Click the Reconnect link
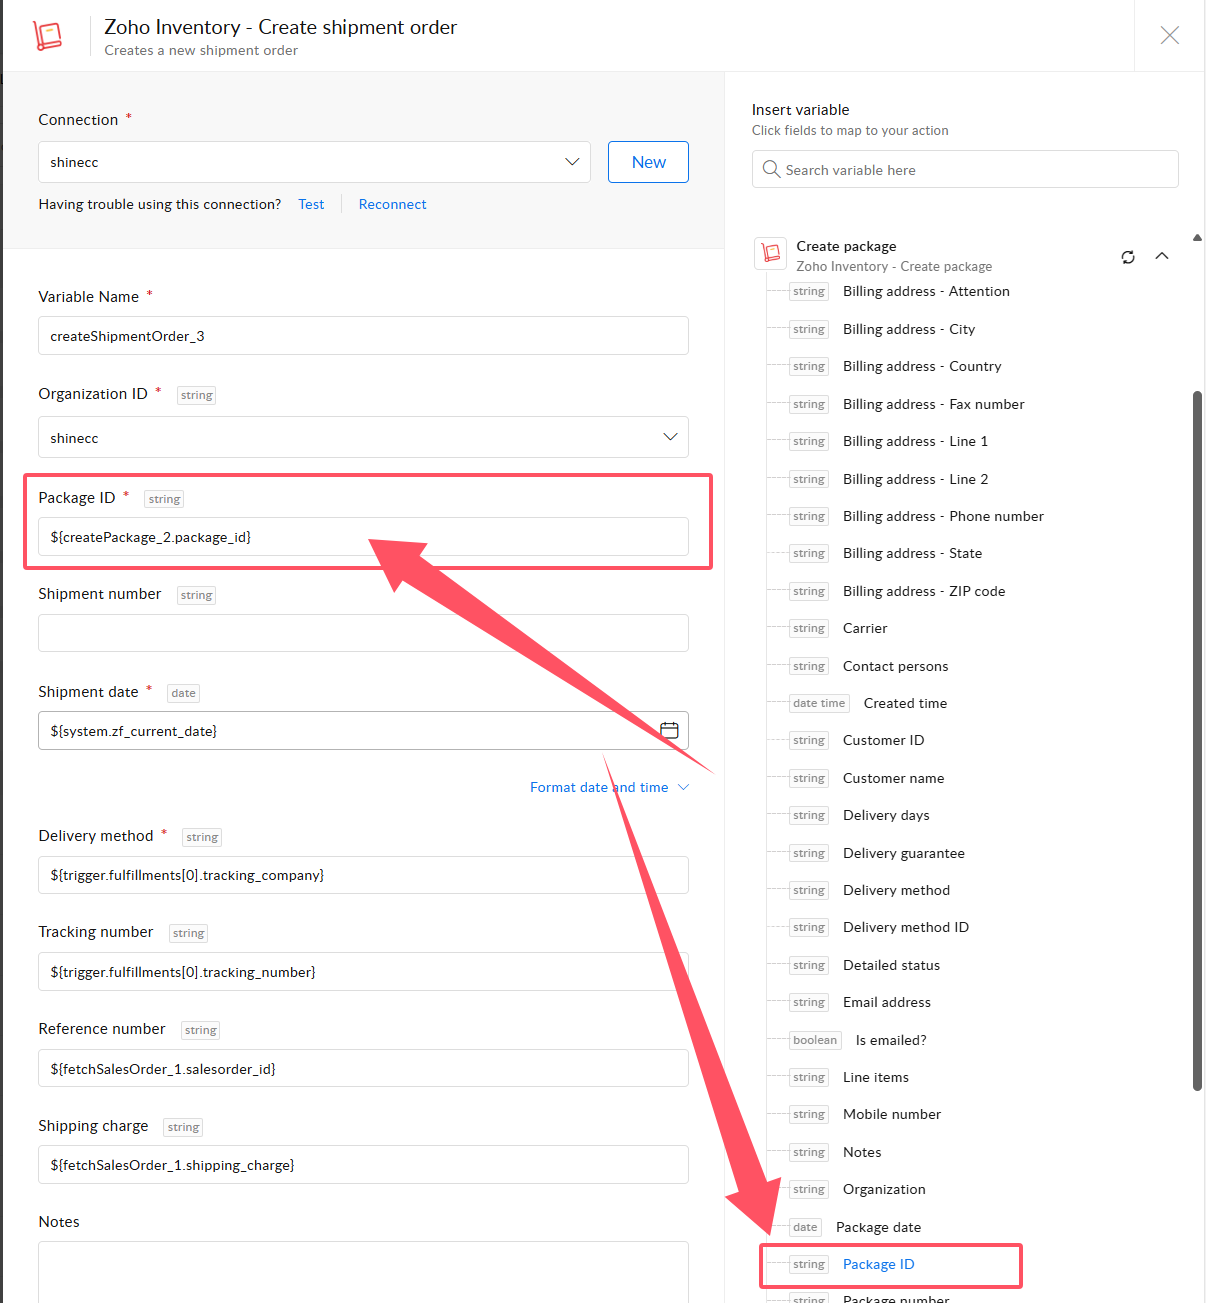Screen dimensions: 1206x1303 392,204
